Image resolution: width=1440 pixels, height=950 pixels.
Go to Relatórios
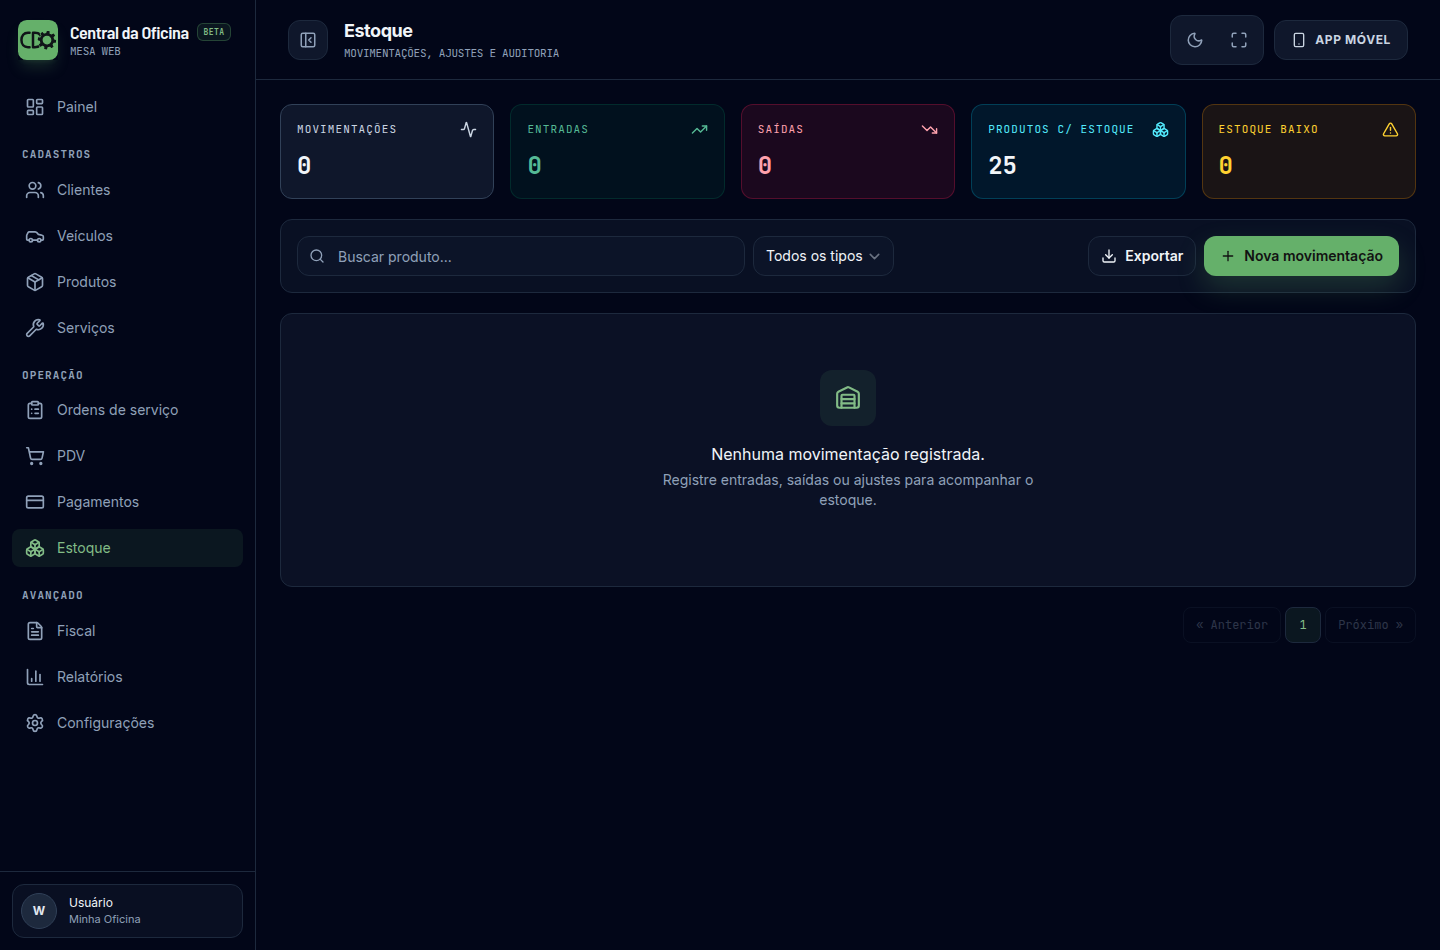point(127,677)
